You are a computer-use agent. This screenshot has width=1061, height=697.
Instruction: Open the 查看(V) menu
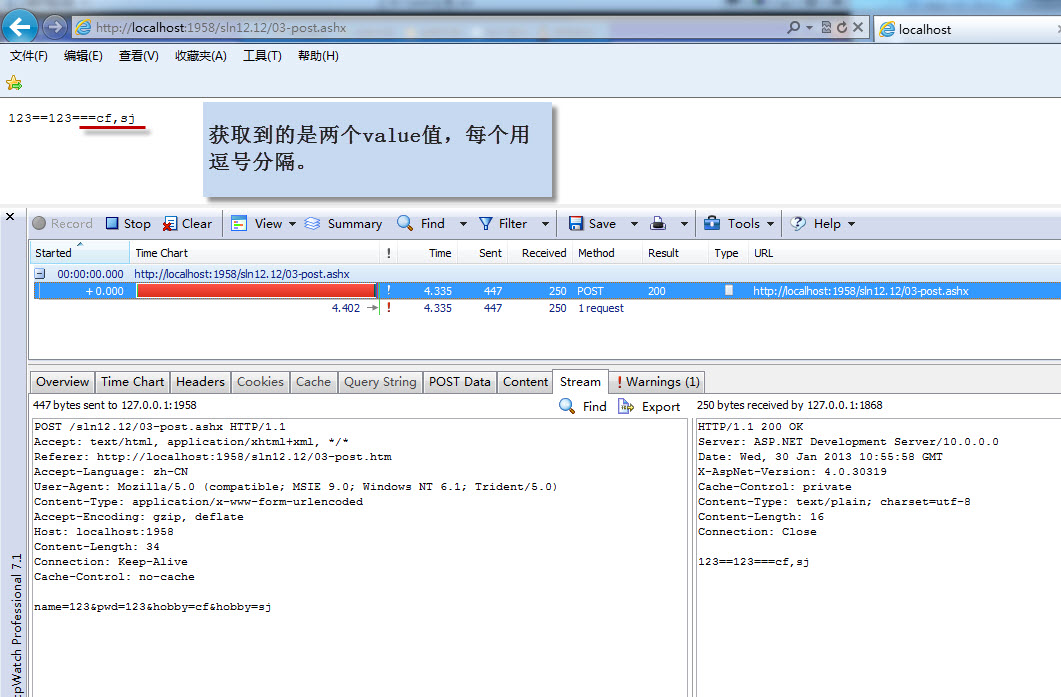(x=139, y=55)
